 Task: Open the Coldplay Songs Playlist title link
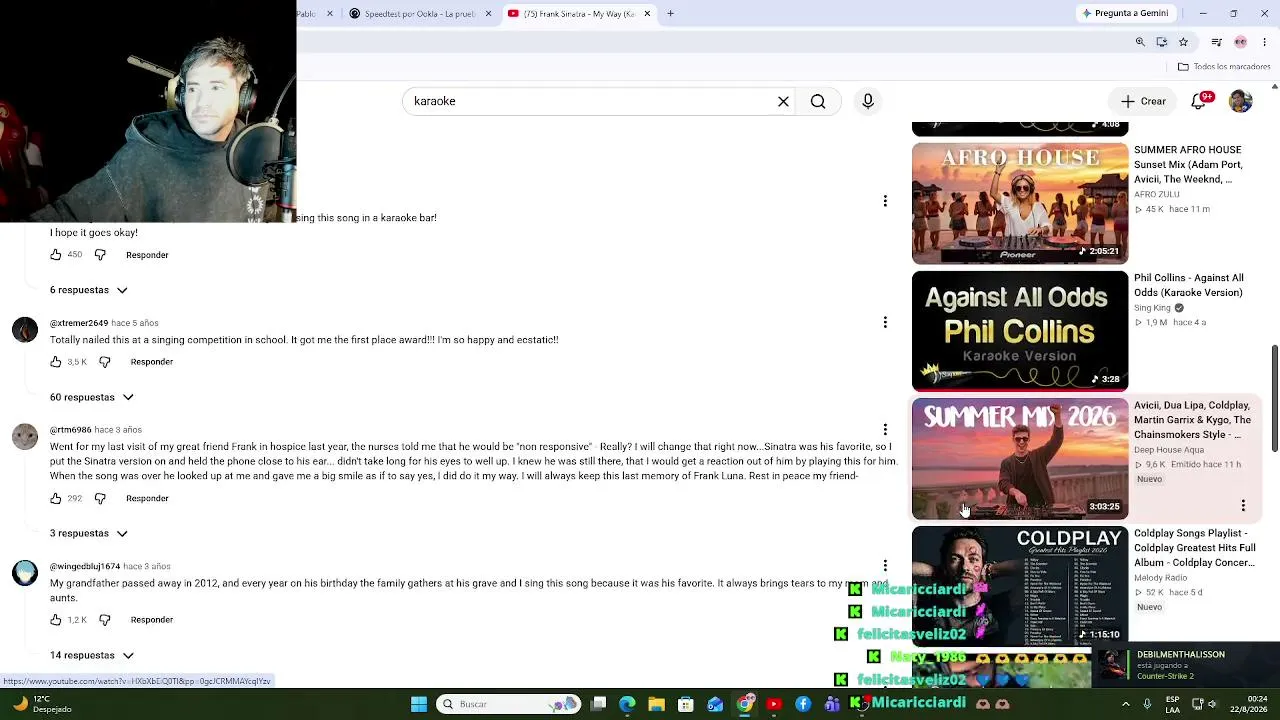pyautogui.click(x=1195, y=548)
